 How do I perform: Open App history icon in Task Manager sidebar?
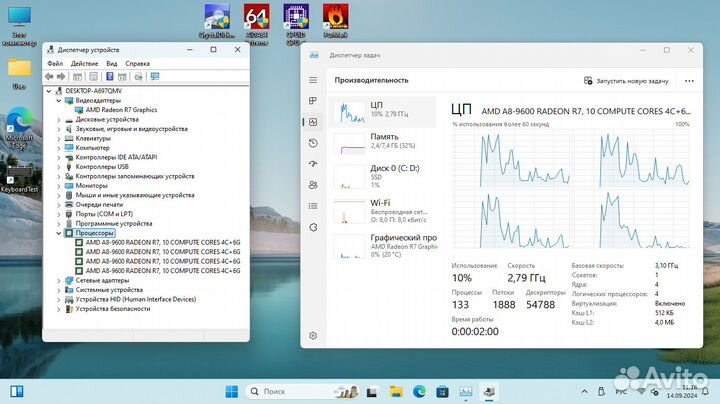click(x=313, y=143)
